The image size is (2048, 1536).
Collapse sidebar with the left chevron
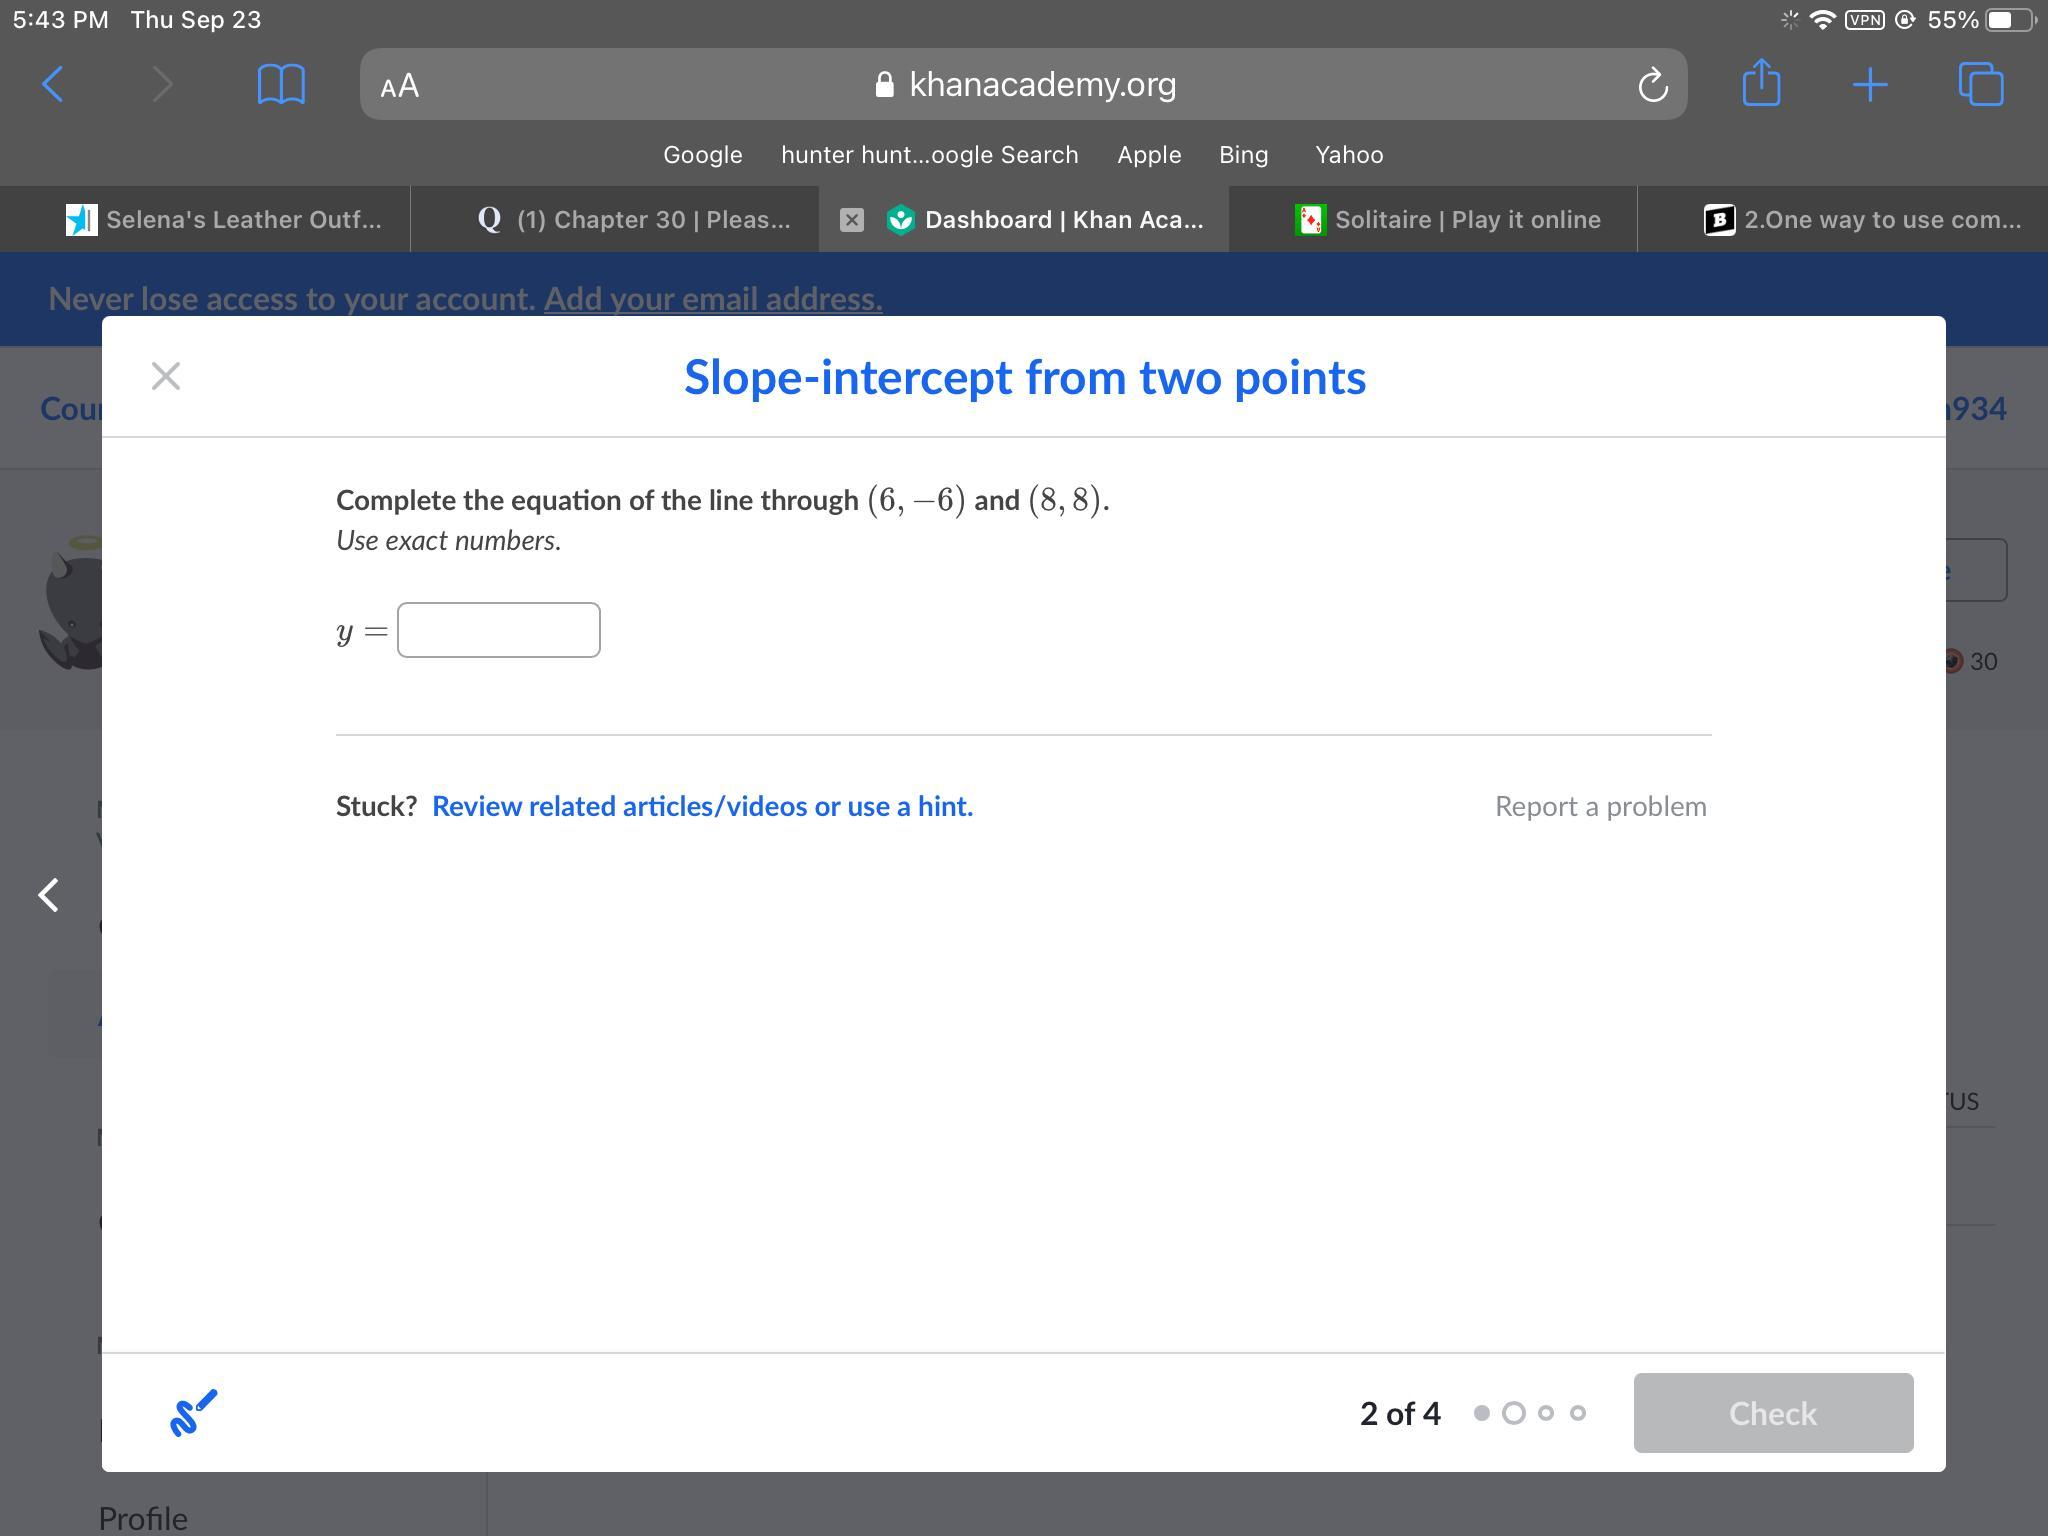pyautogui.click(x=48, y=894)
